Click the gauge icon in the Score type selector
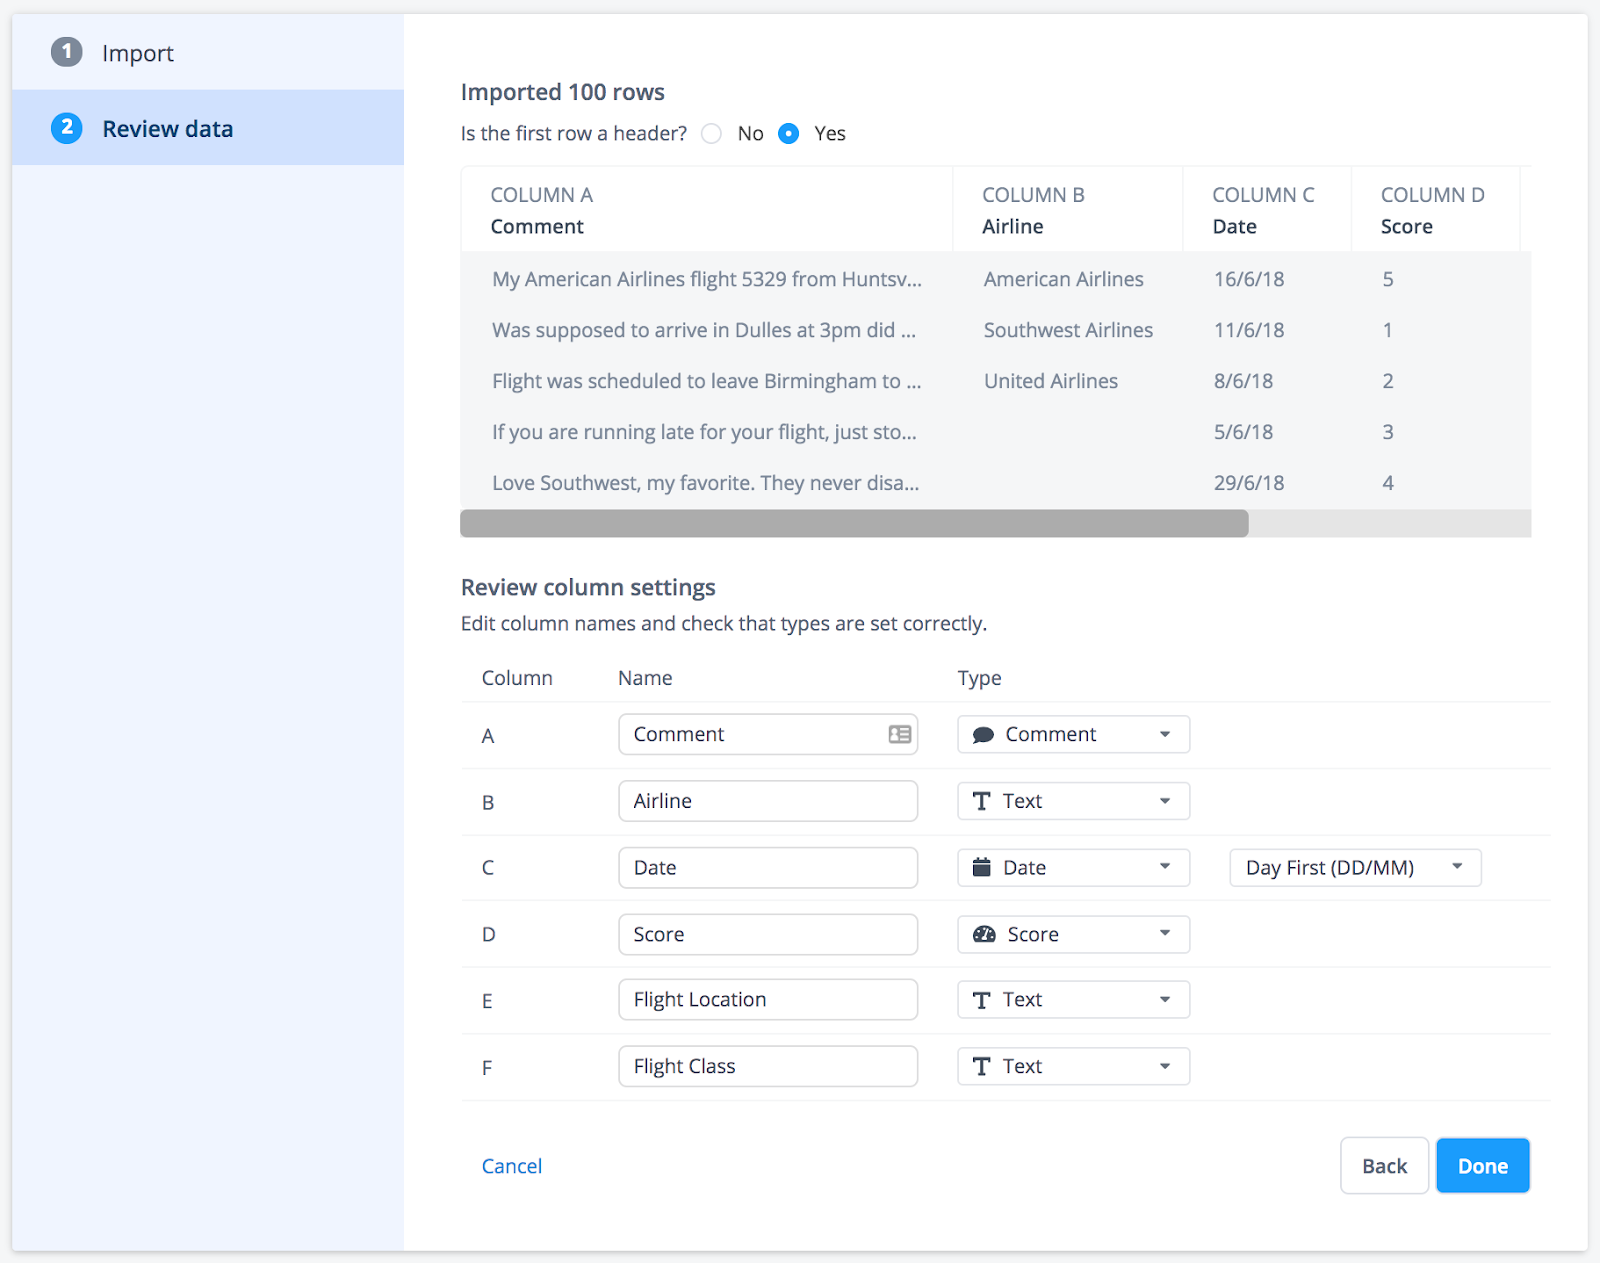The image size is (1600, 1263). point(984,934)
